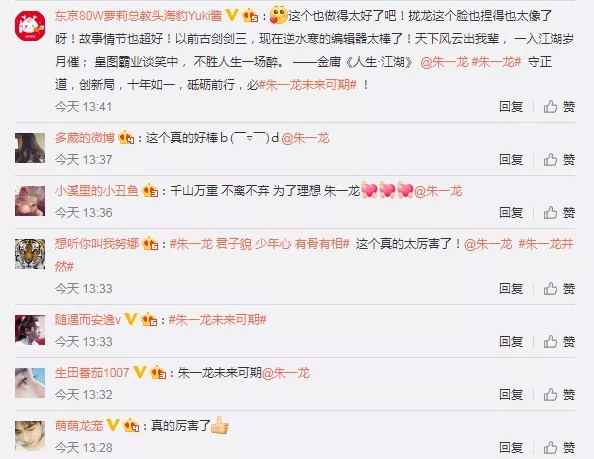Reply to 萌萌龙宠's 13:28 comment

(x=511, y=448)
